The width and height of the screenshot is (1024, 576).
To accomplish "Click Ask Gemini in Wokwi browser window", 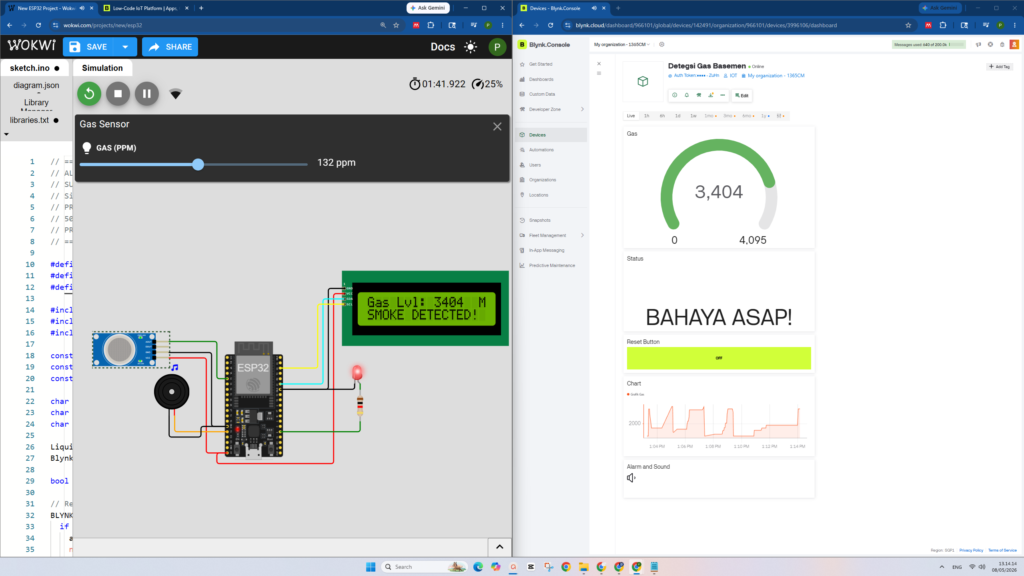I will (x=428, y=8).
